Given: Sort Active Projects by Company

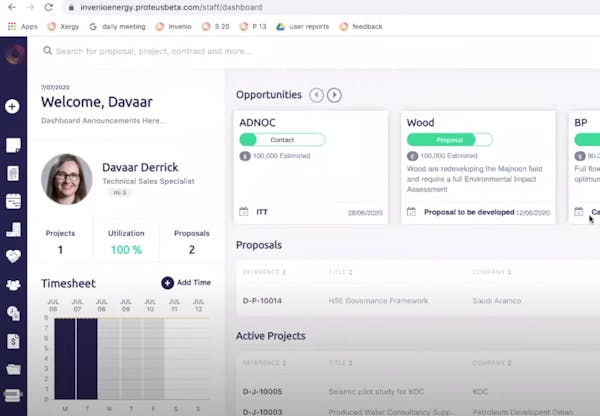Looking at the screenshot, I should coord(492,363).
